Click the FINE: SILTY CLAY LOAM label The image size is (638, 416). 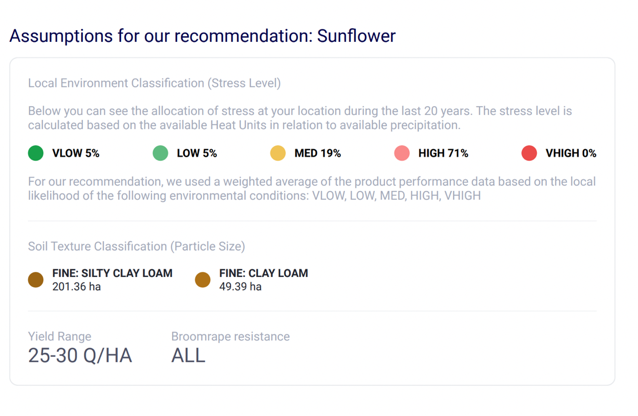pos(112,273)
